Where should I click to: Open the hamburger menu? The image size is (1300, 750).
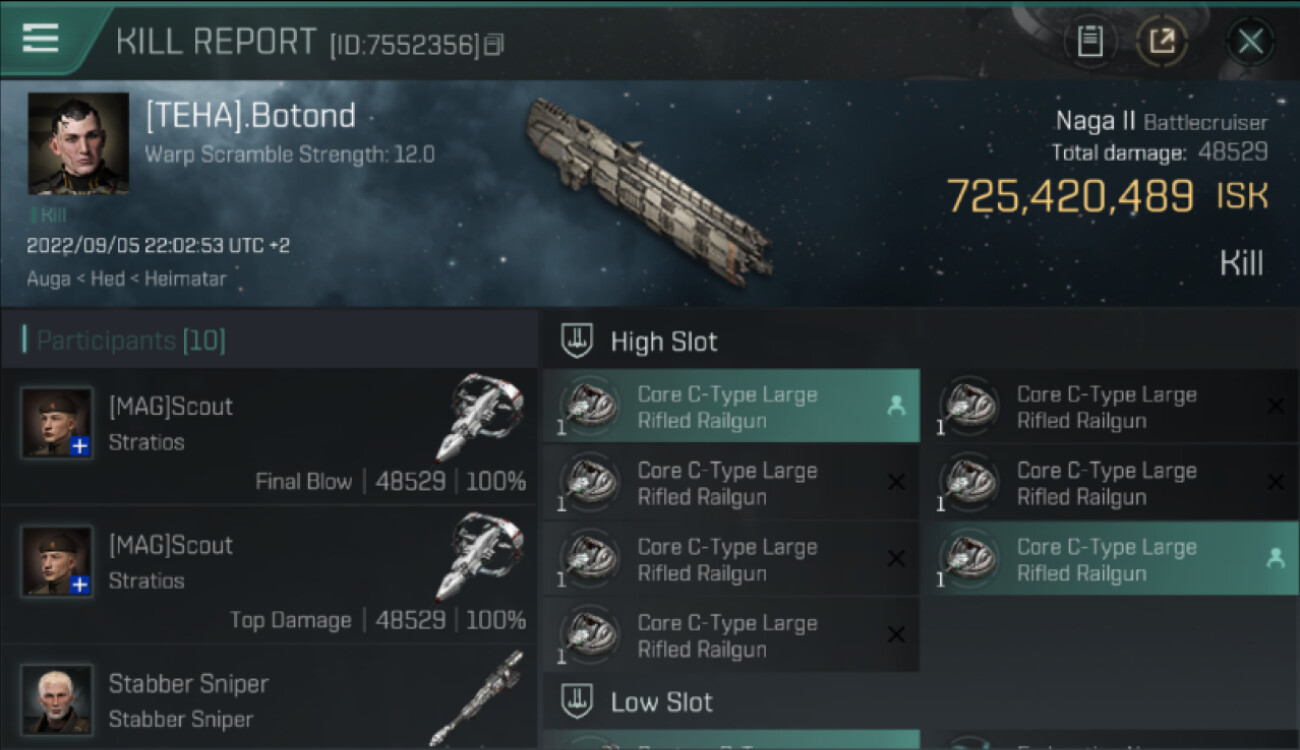[x=40, y=39]
